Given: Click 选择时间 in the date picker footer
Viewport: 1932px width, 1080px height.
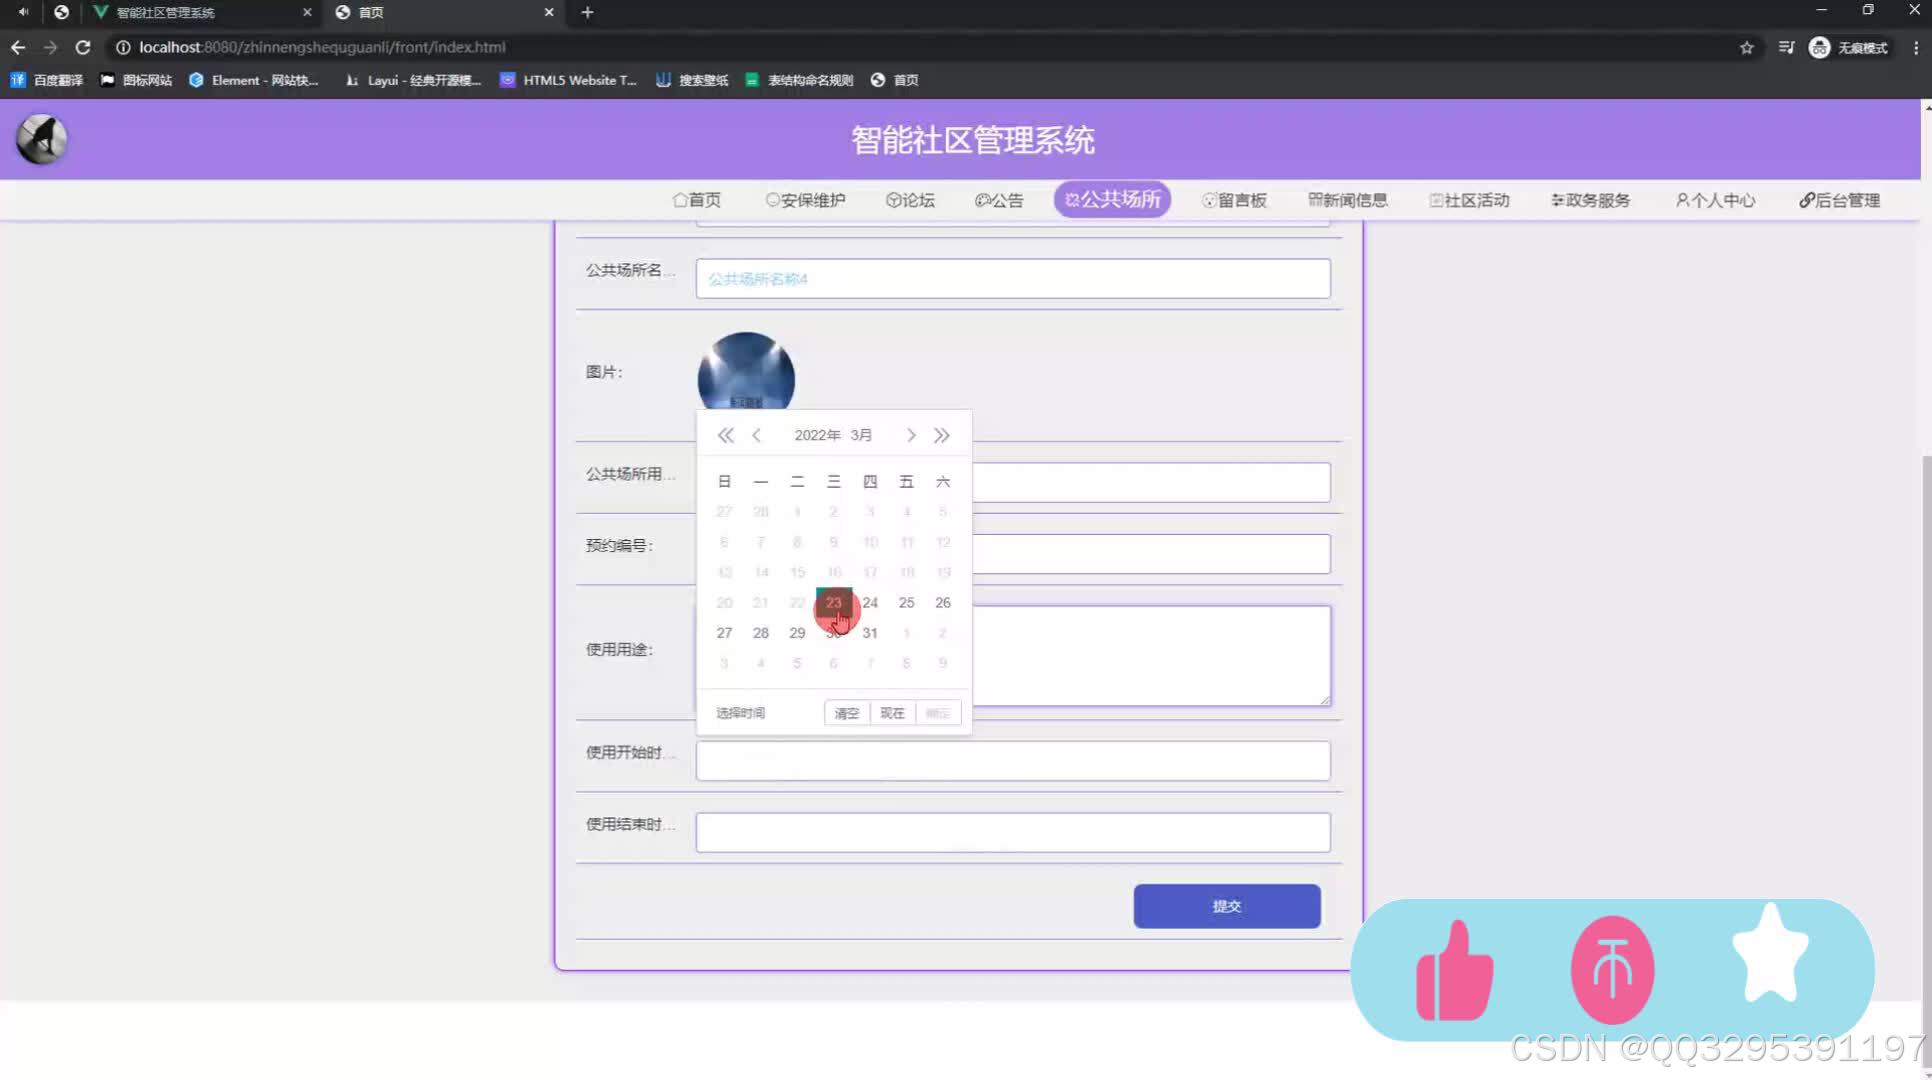Looking at the screenshot, I should point(741,713).
